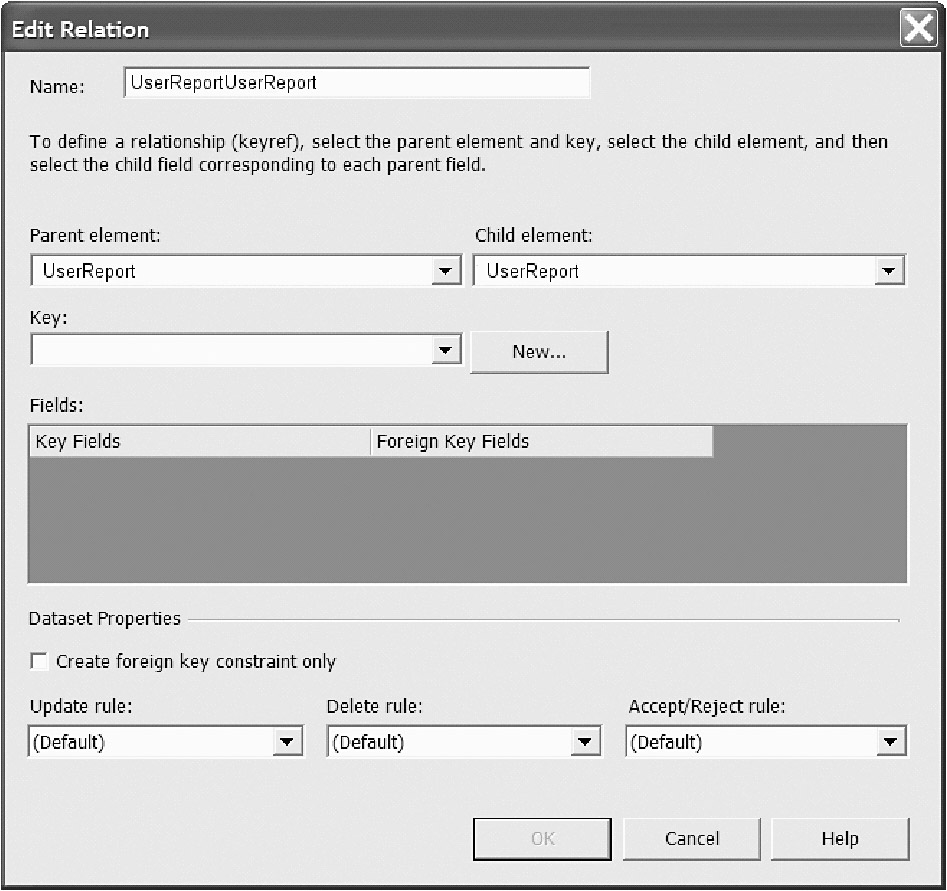Open the Key dropdown arrow
This screenshot has height=891, width=947.
[x=445, y=350]
